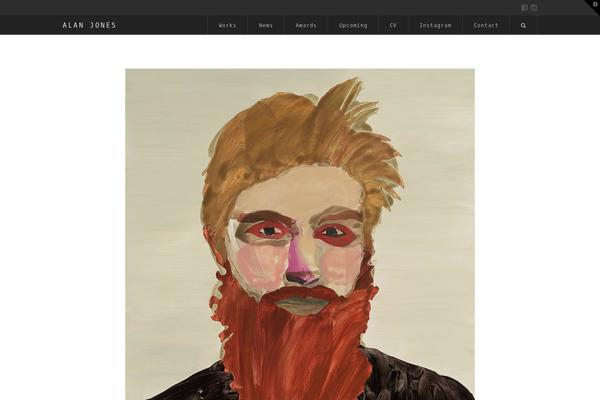Click the portrait's right red-rimmed eye
Image resolution: width=600 pixels, height=400 pixels.
(336, 235)
